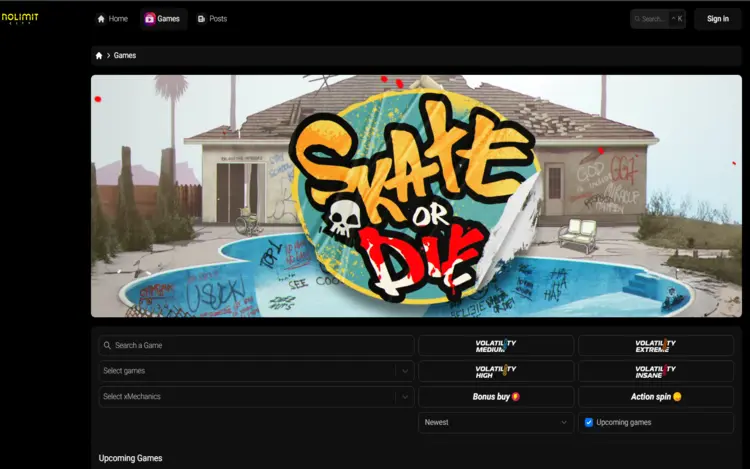Screen dimensions: 750x469
Task: Click the pink Games icon in navbar
Action: point(150,19)
